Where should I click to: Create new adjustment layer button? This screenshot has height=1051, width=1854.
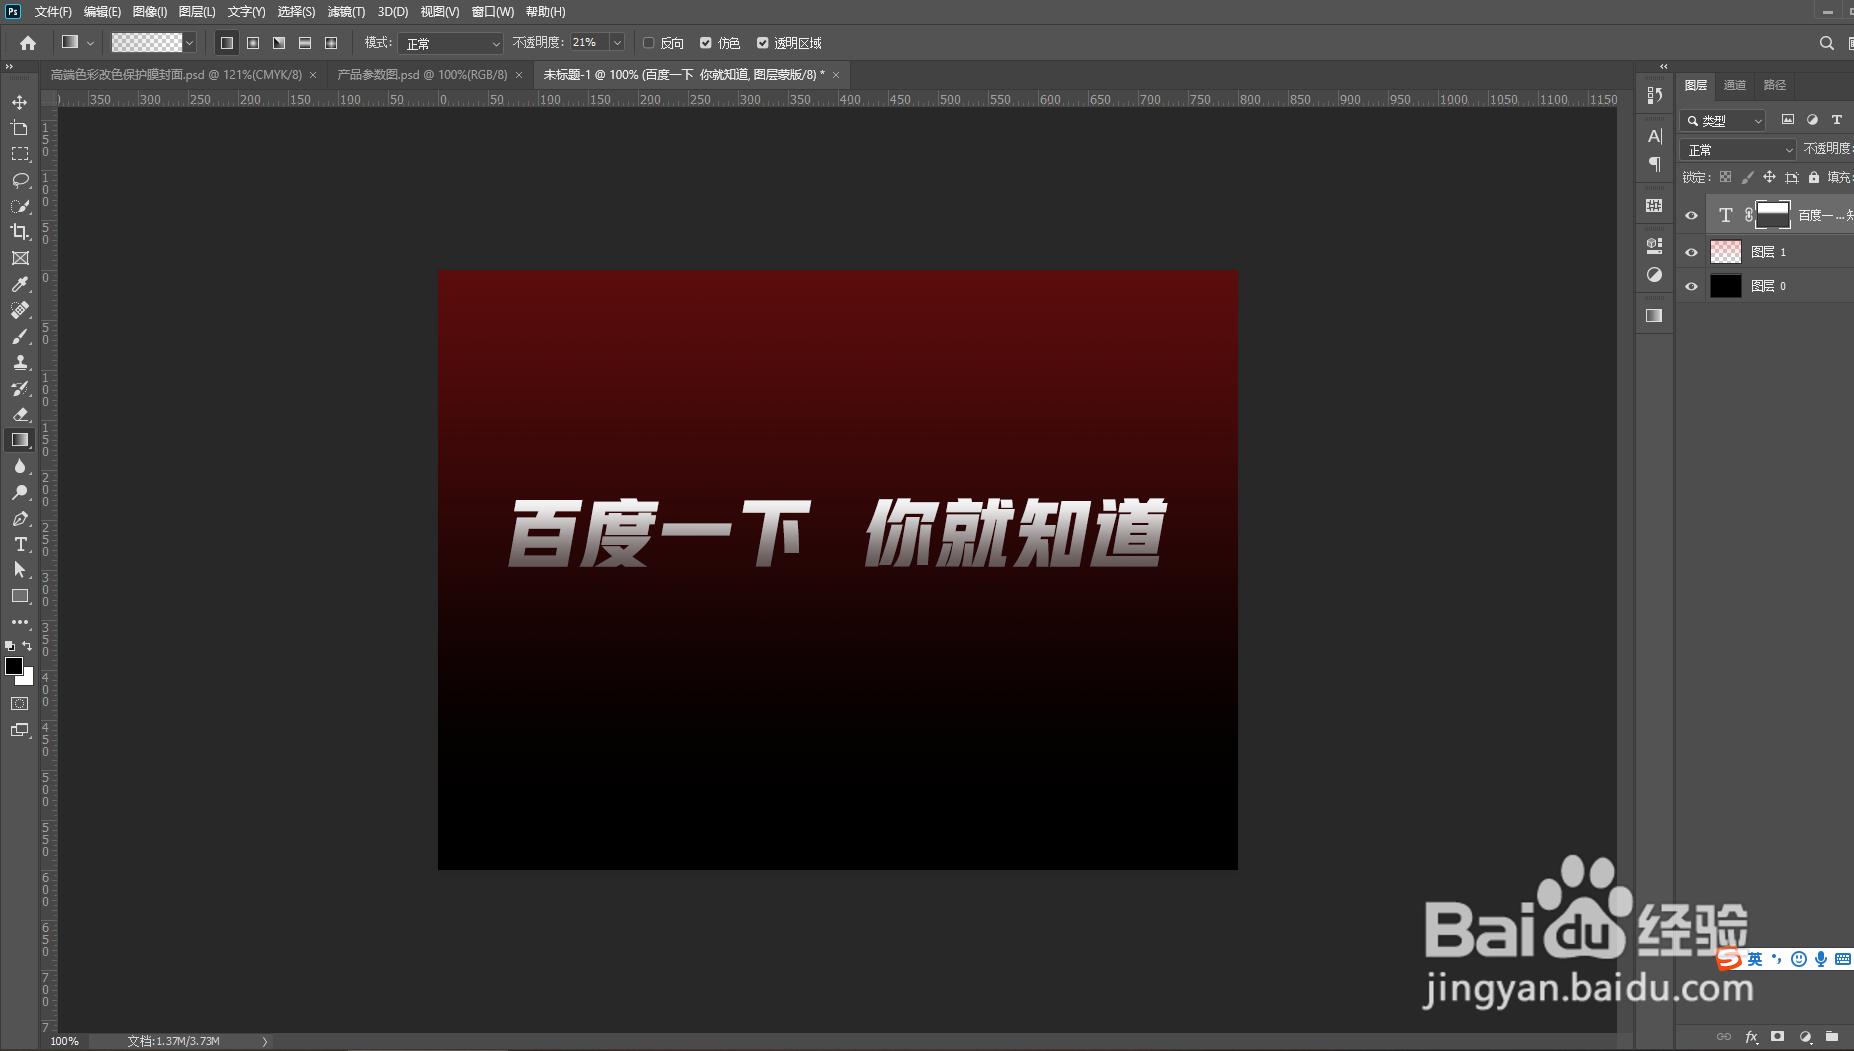(1805, 1037)
